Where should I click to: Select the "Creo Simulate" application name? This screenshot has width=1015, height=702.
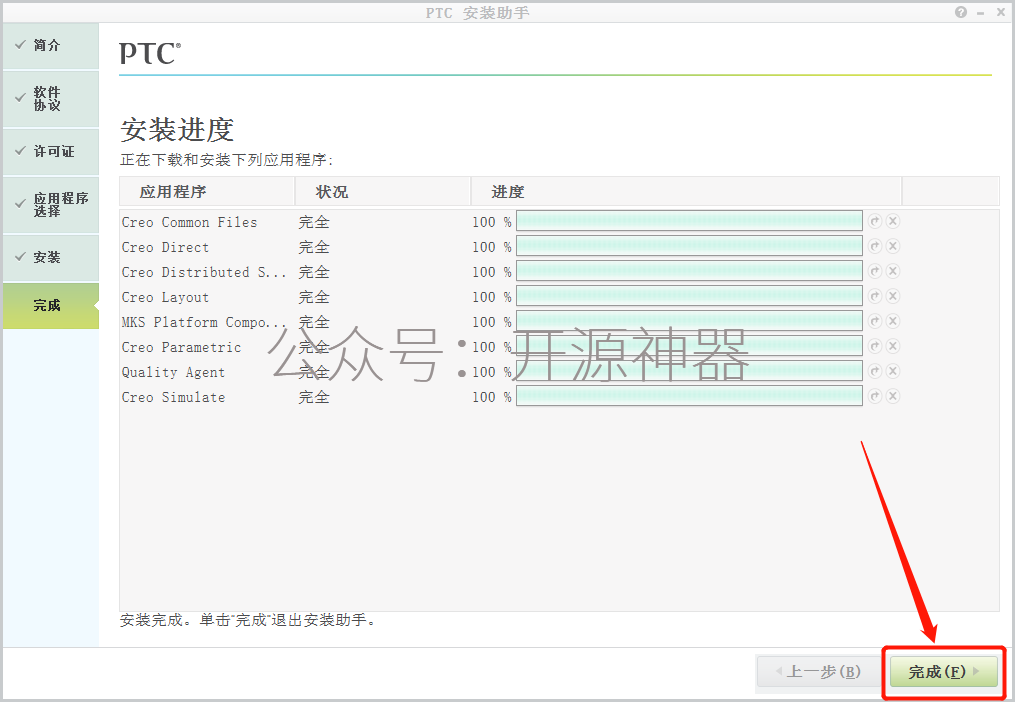click(x=173, y=397)
